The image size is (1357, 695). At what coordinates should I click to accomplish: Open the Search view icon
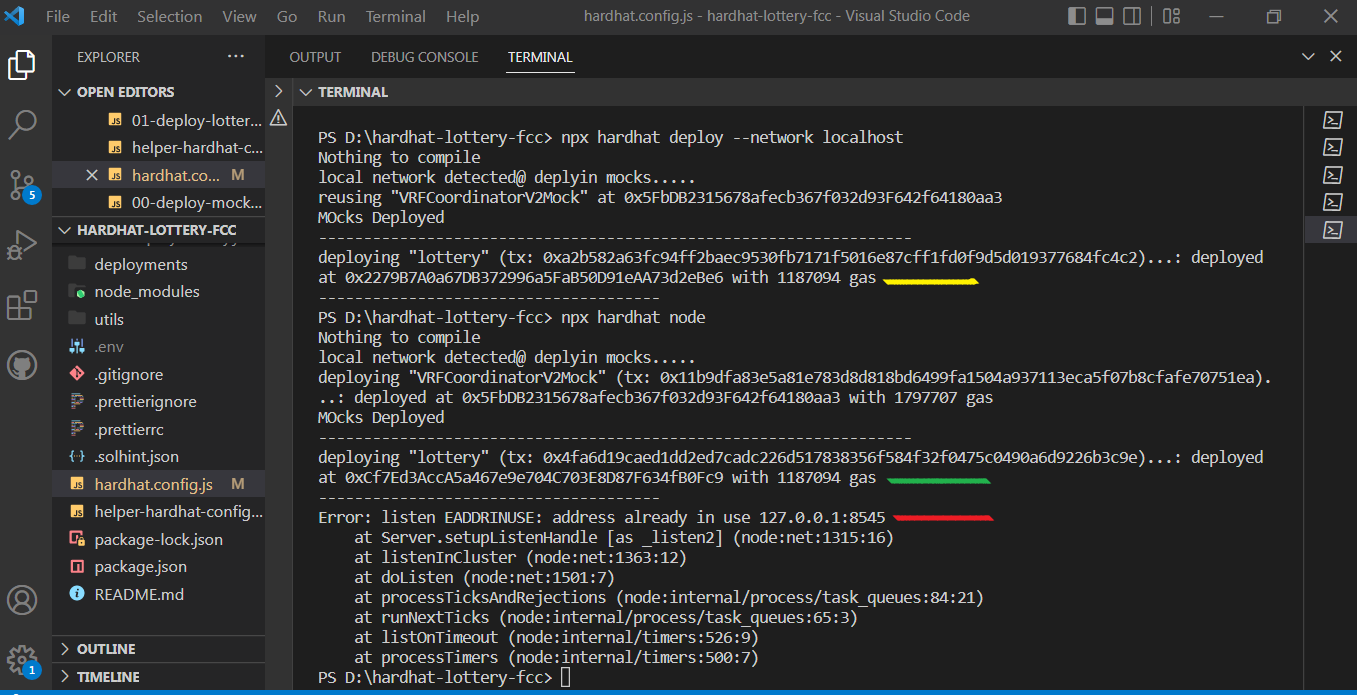pos(22,125)
